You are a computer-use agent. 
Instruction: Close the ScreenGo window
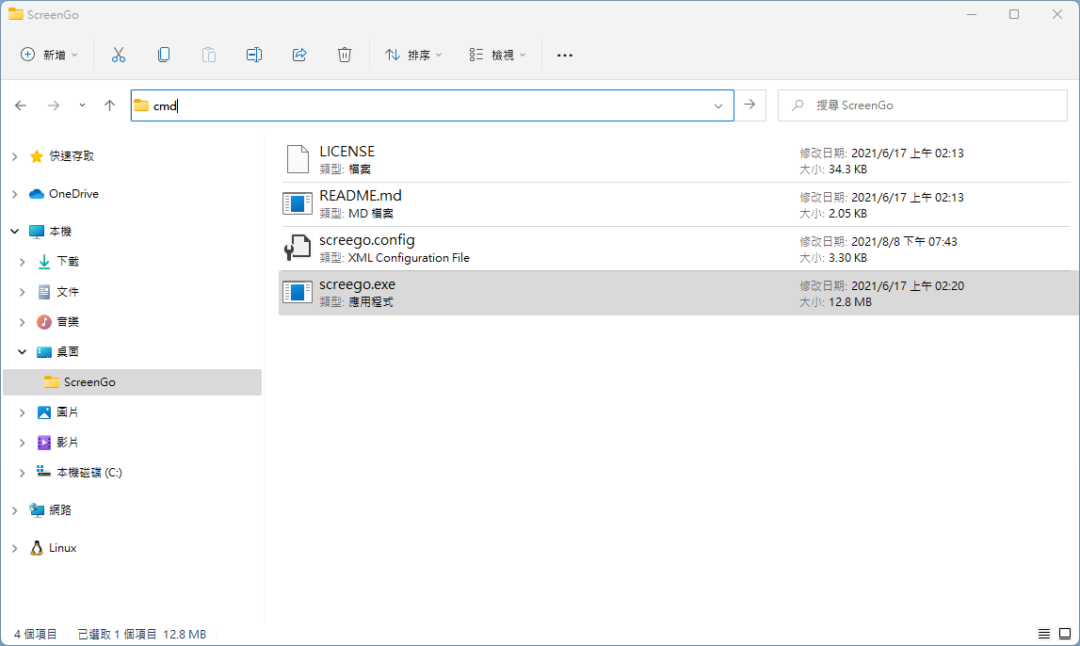(x=1057, y=14)
